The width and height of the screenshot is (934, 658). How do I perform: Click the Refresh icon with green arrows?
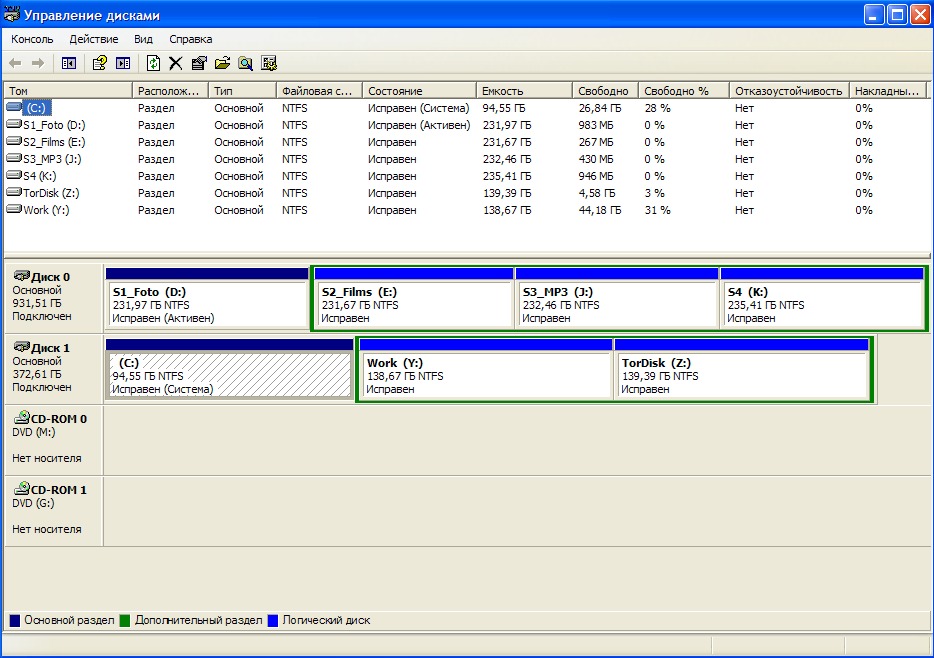(x=153, y=63)
